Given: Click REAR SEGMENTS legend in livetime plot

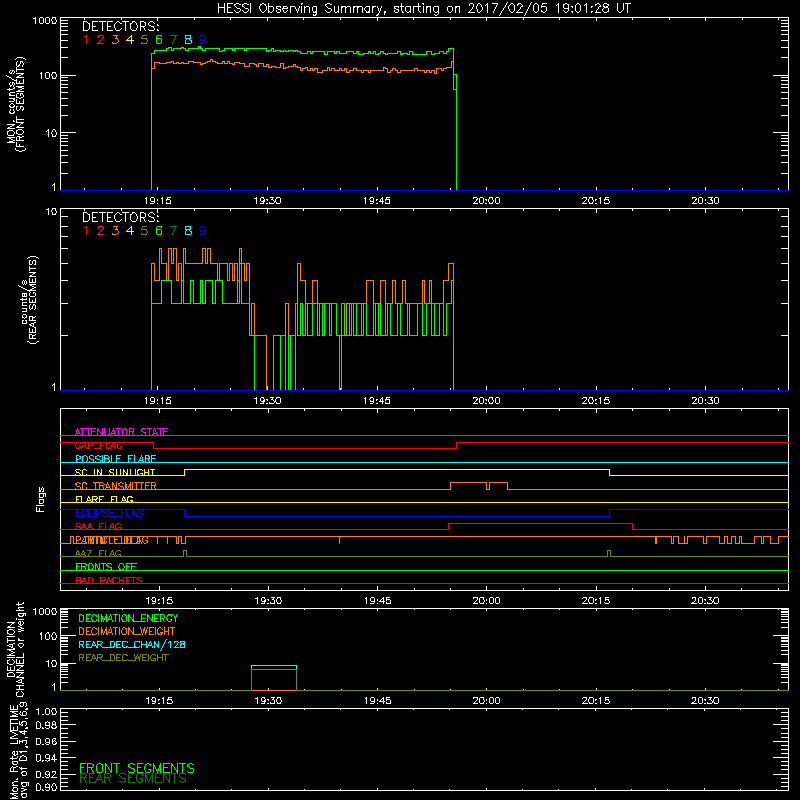Looking at the screenshot, I should click(133, 779).
